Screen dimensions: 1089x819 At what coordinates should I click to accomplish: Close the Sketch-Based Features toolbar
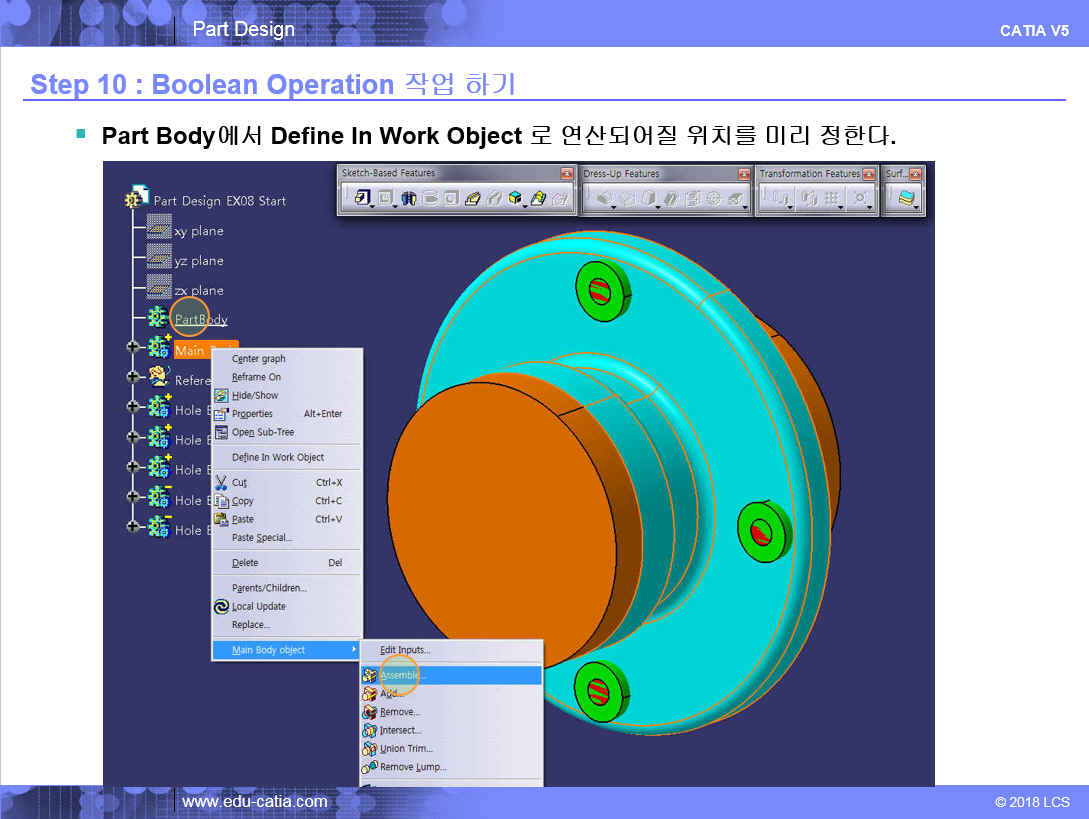[567, 174]
